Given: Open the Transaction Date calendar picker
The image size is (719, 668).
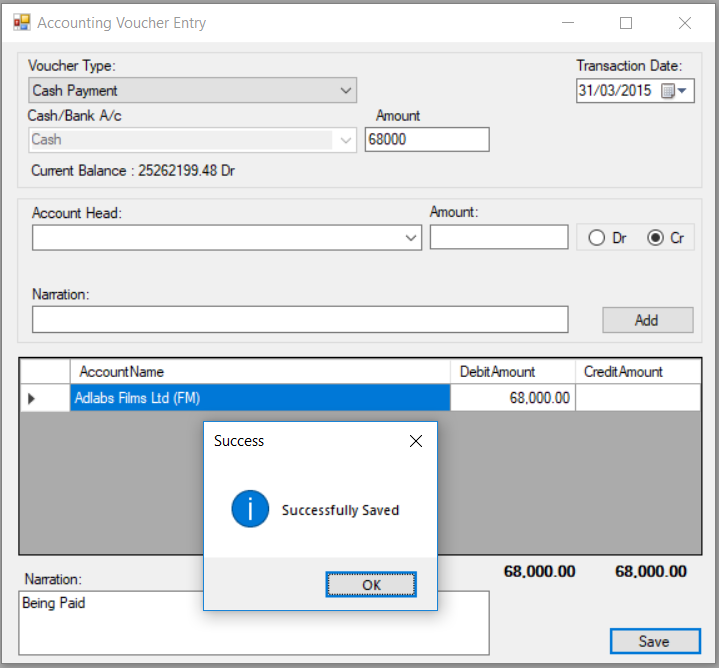Looking at the screenshot, I should (x=674, y=91).
